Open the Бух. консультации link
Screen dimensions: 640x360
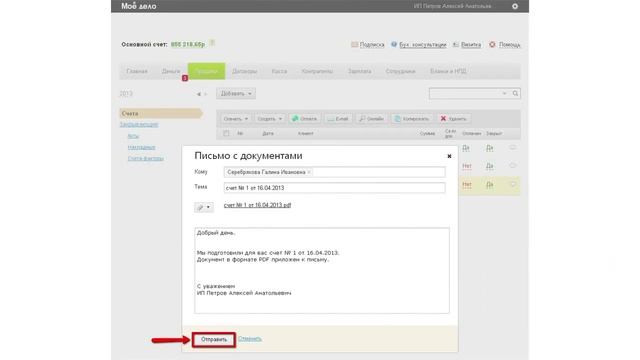point(422,45)
